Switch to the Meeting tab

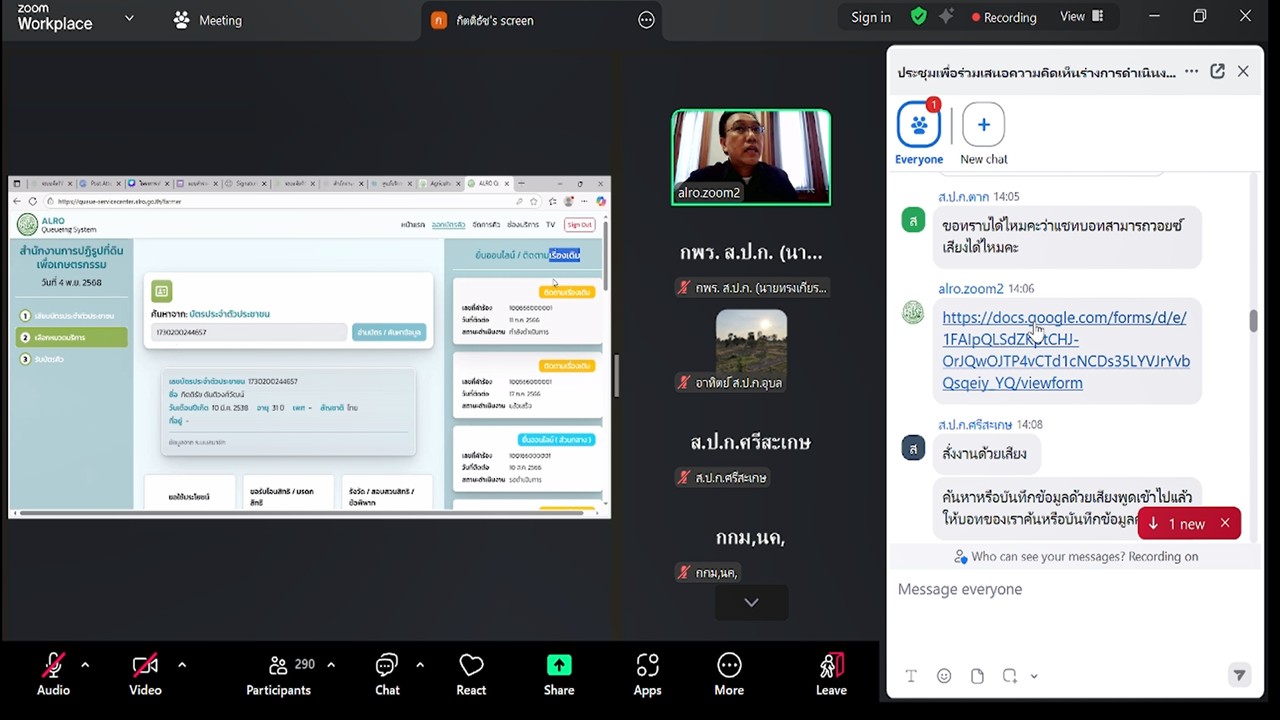pos(208,20)
